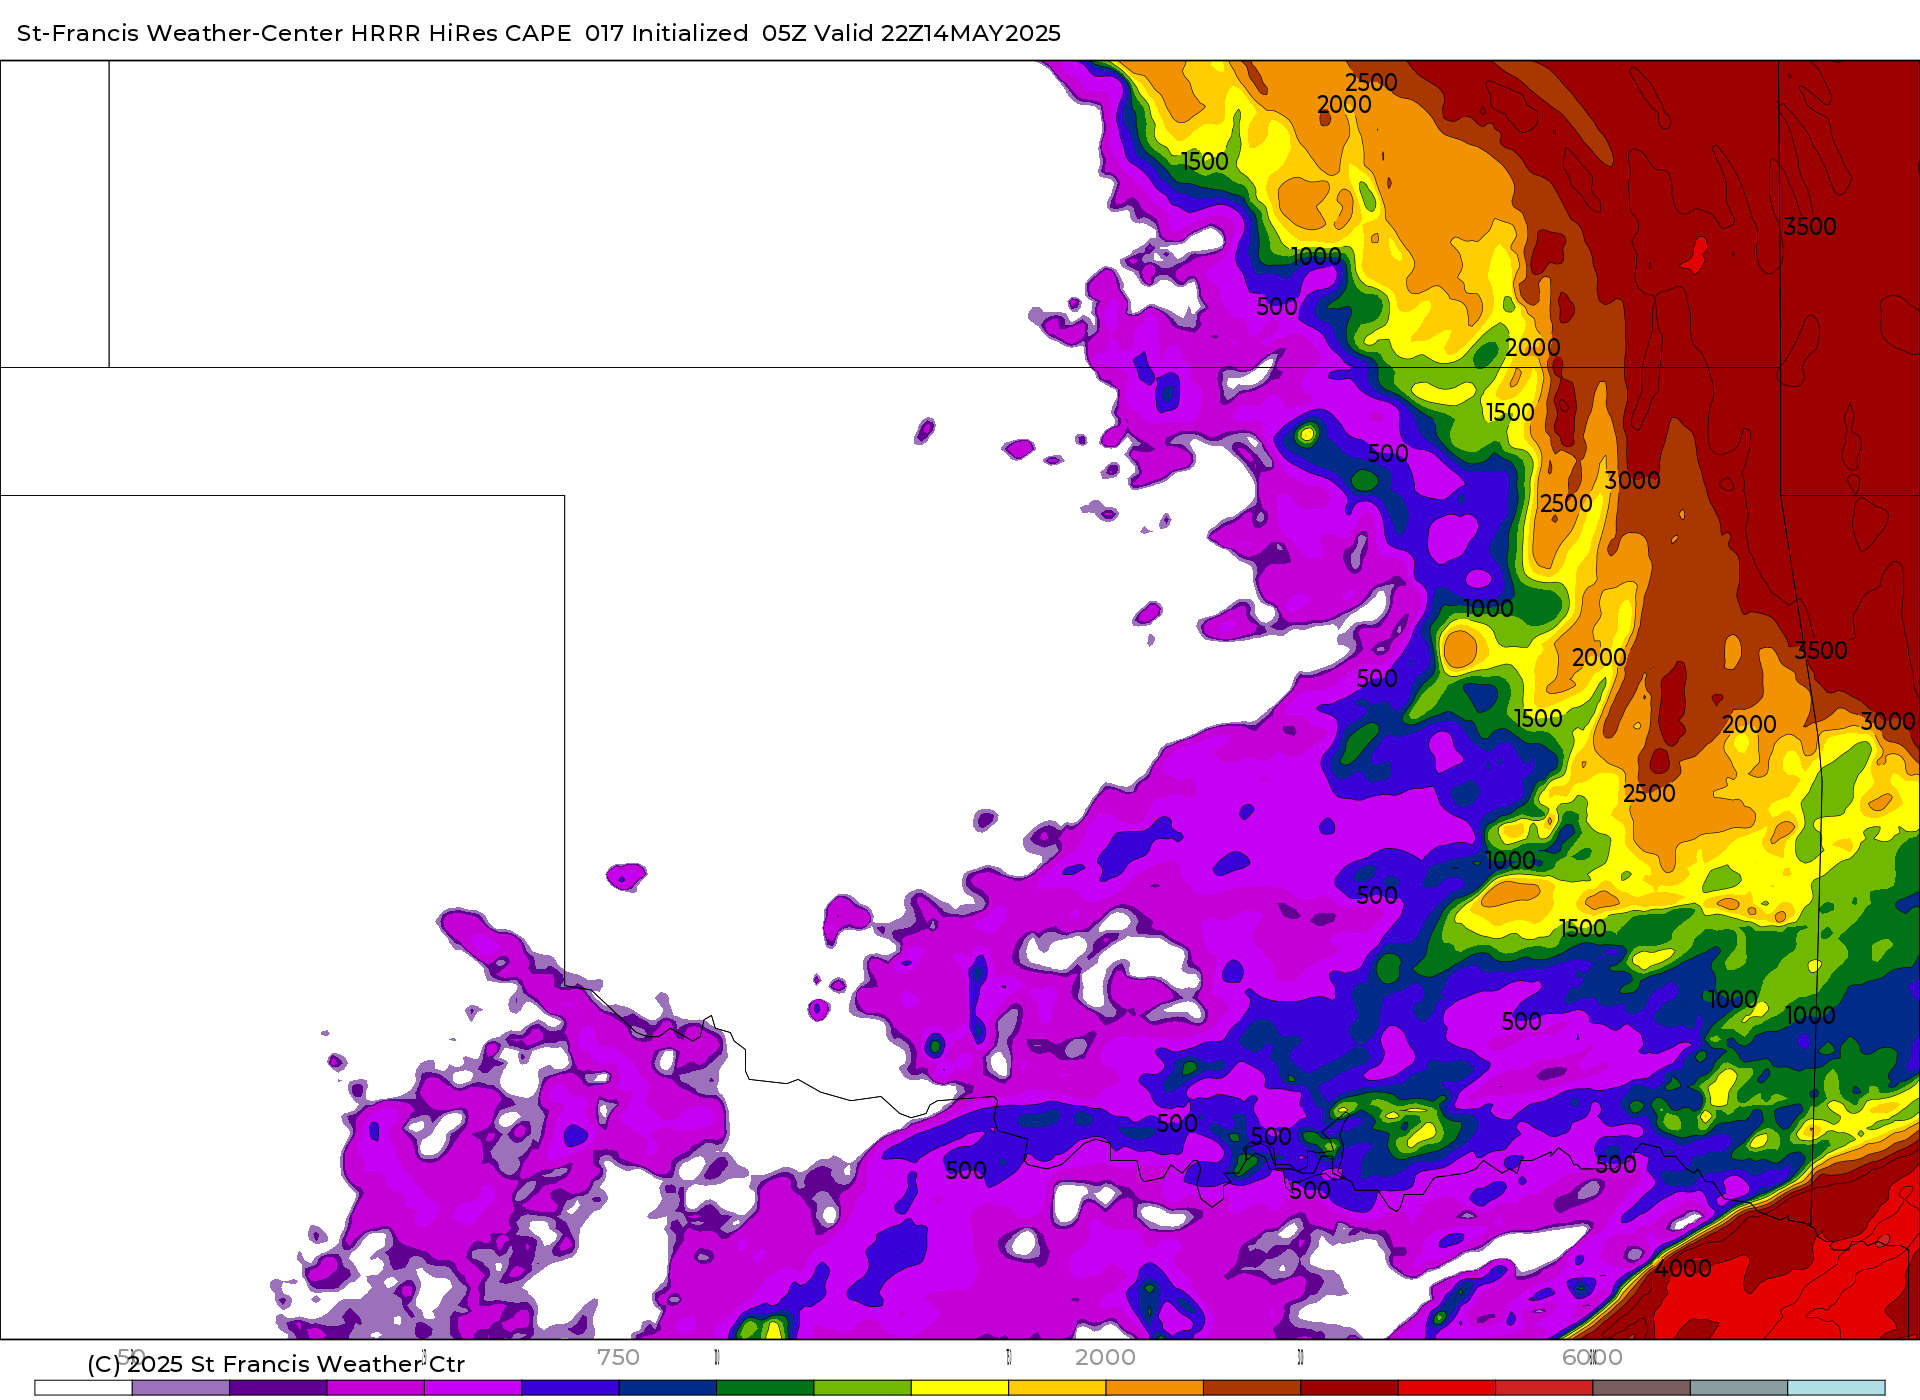The height and width of the screenshot is (1400, 1920).
Task: Click the 4000 contour label on the map
Action: [x=1684, y=1268]
